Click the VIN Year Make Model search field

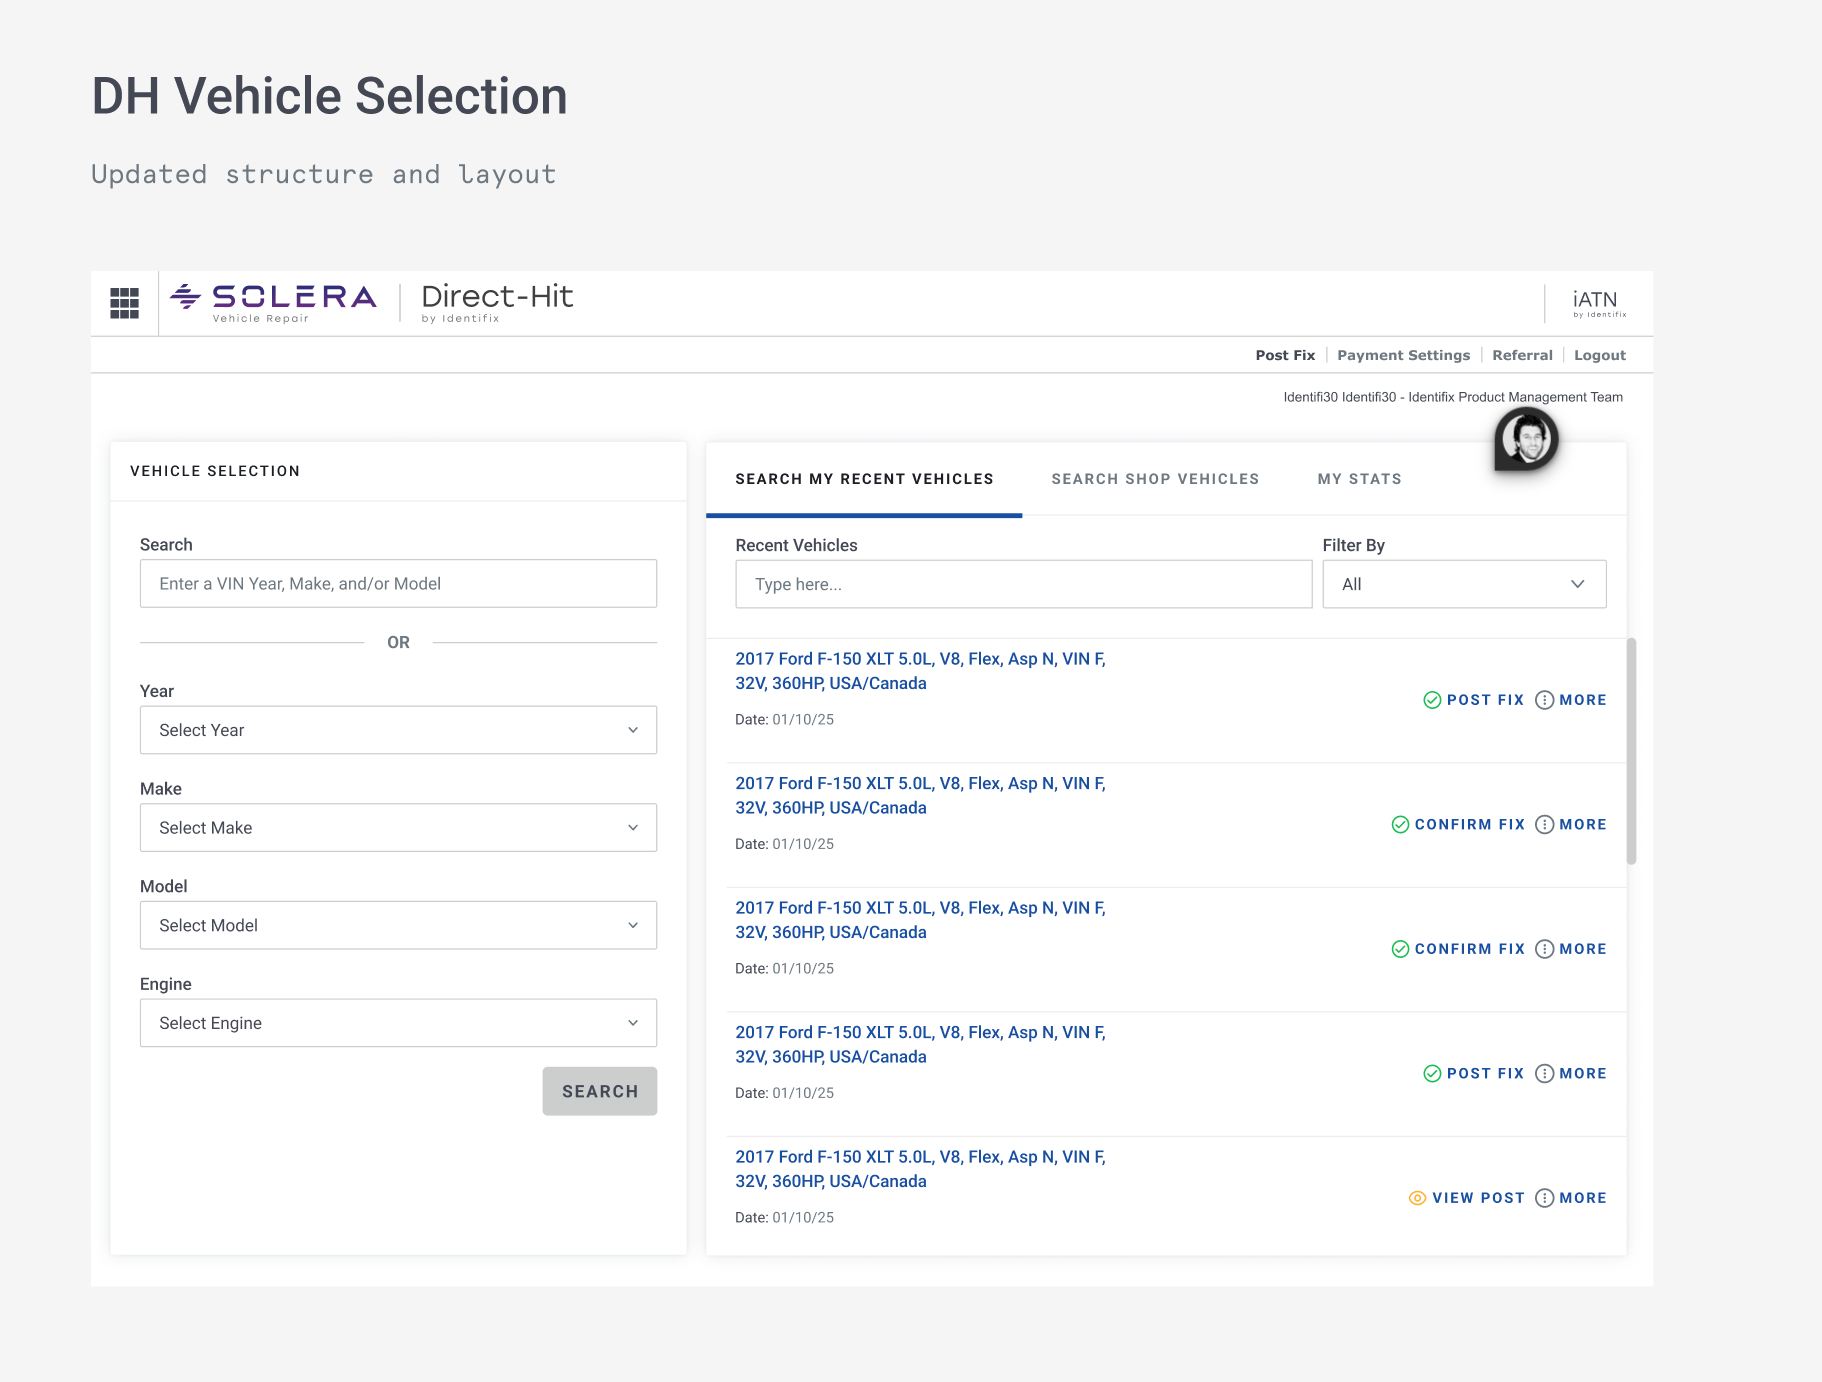pos(398,584)
